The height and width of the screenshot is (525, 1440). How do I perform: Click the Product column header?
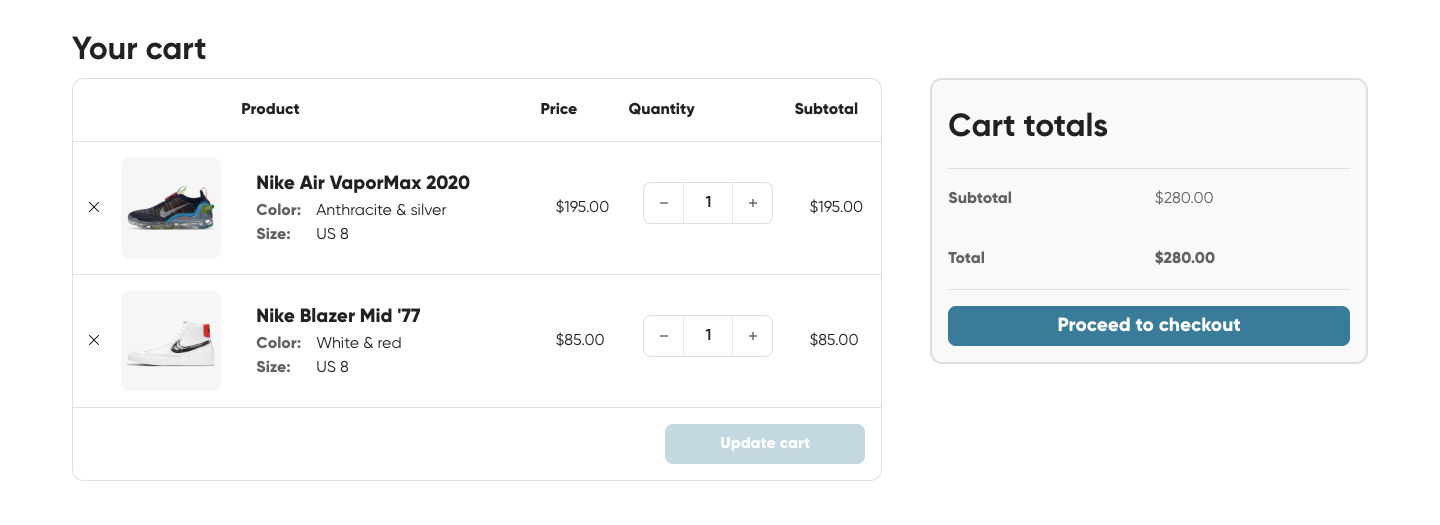[x=270, y=109]
